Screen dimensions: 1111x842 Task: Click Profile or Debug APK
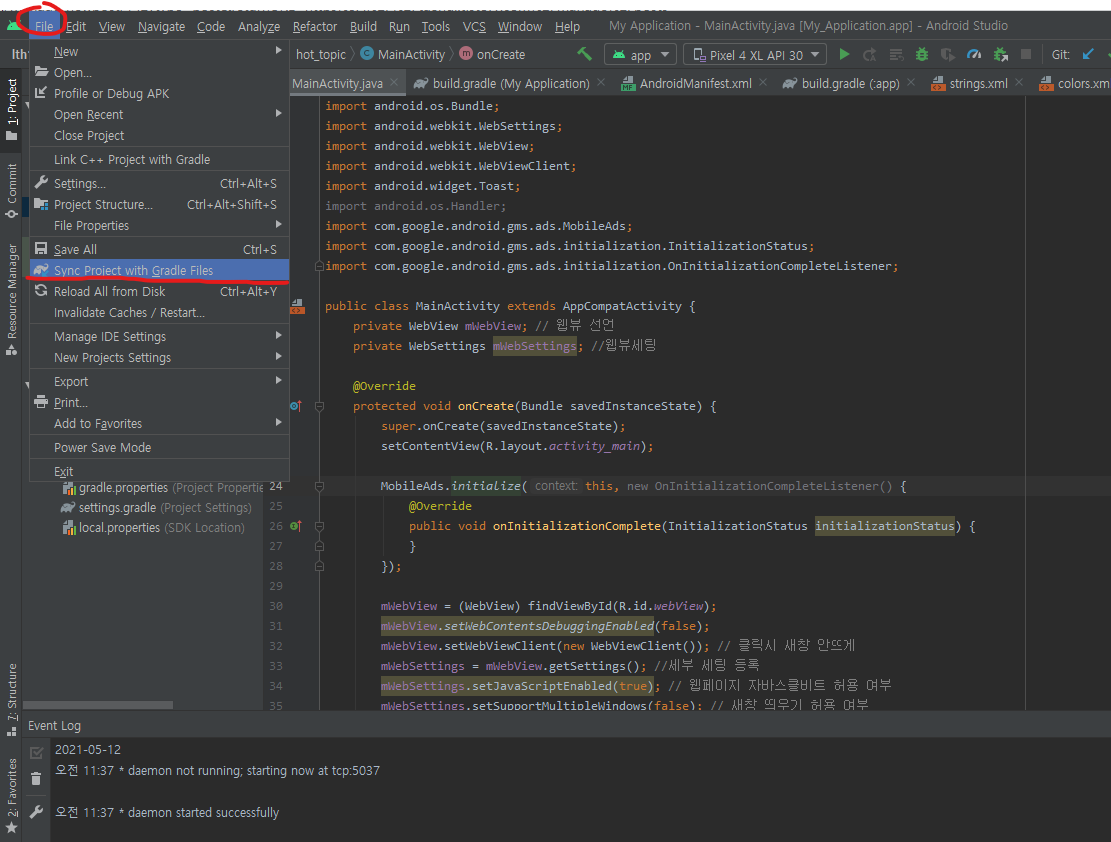pyautogui.click(x=159, y=94)
